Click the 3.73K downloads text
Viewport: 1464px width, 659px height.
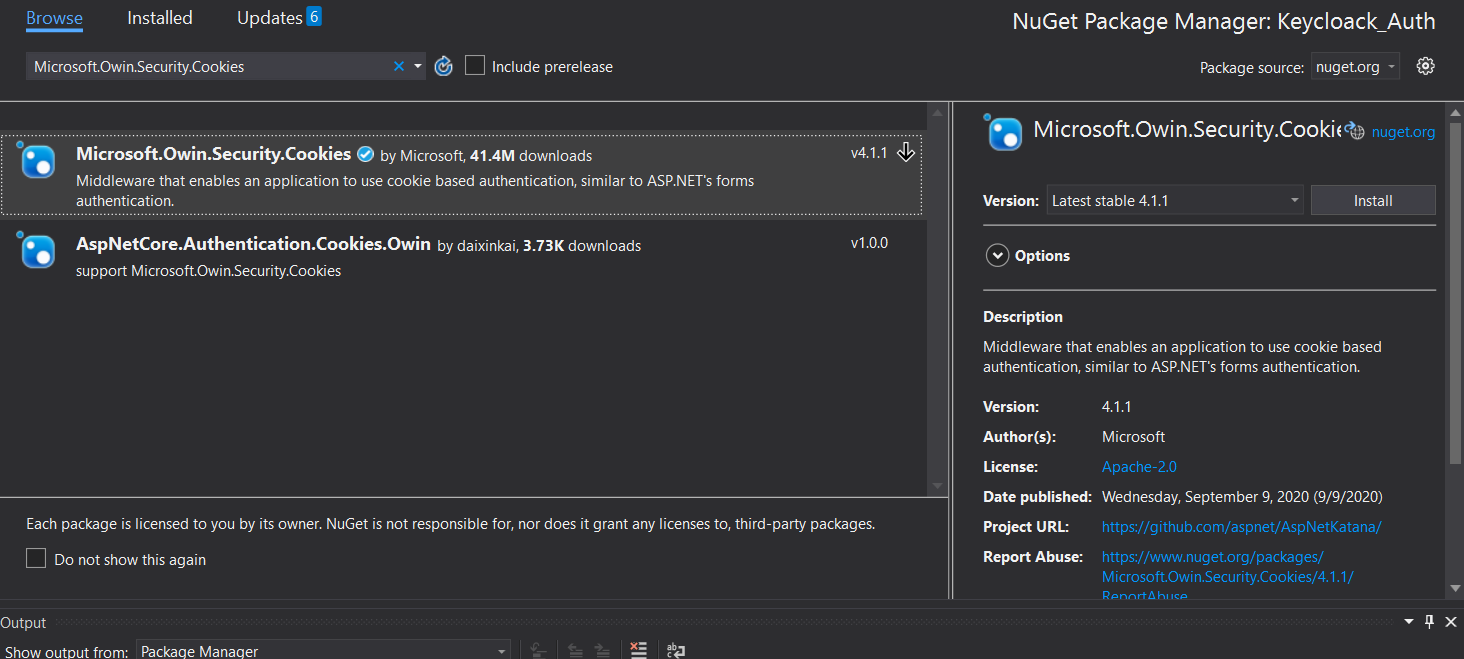coord(582,245)
